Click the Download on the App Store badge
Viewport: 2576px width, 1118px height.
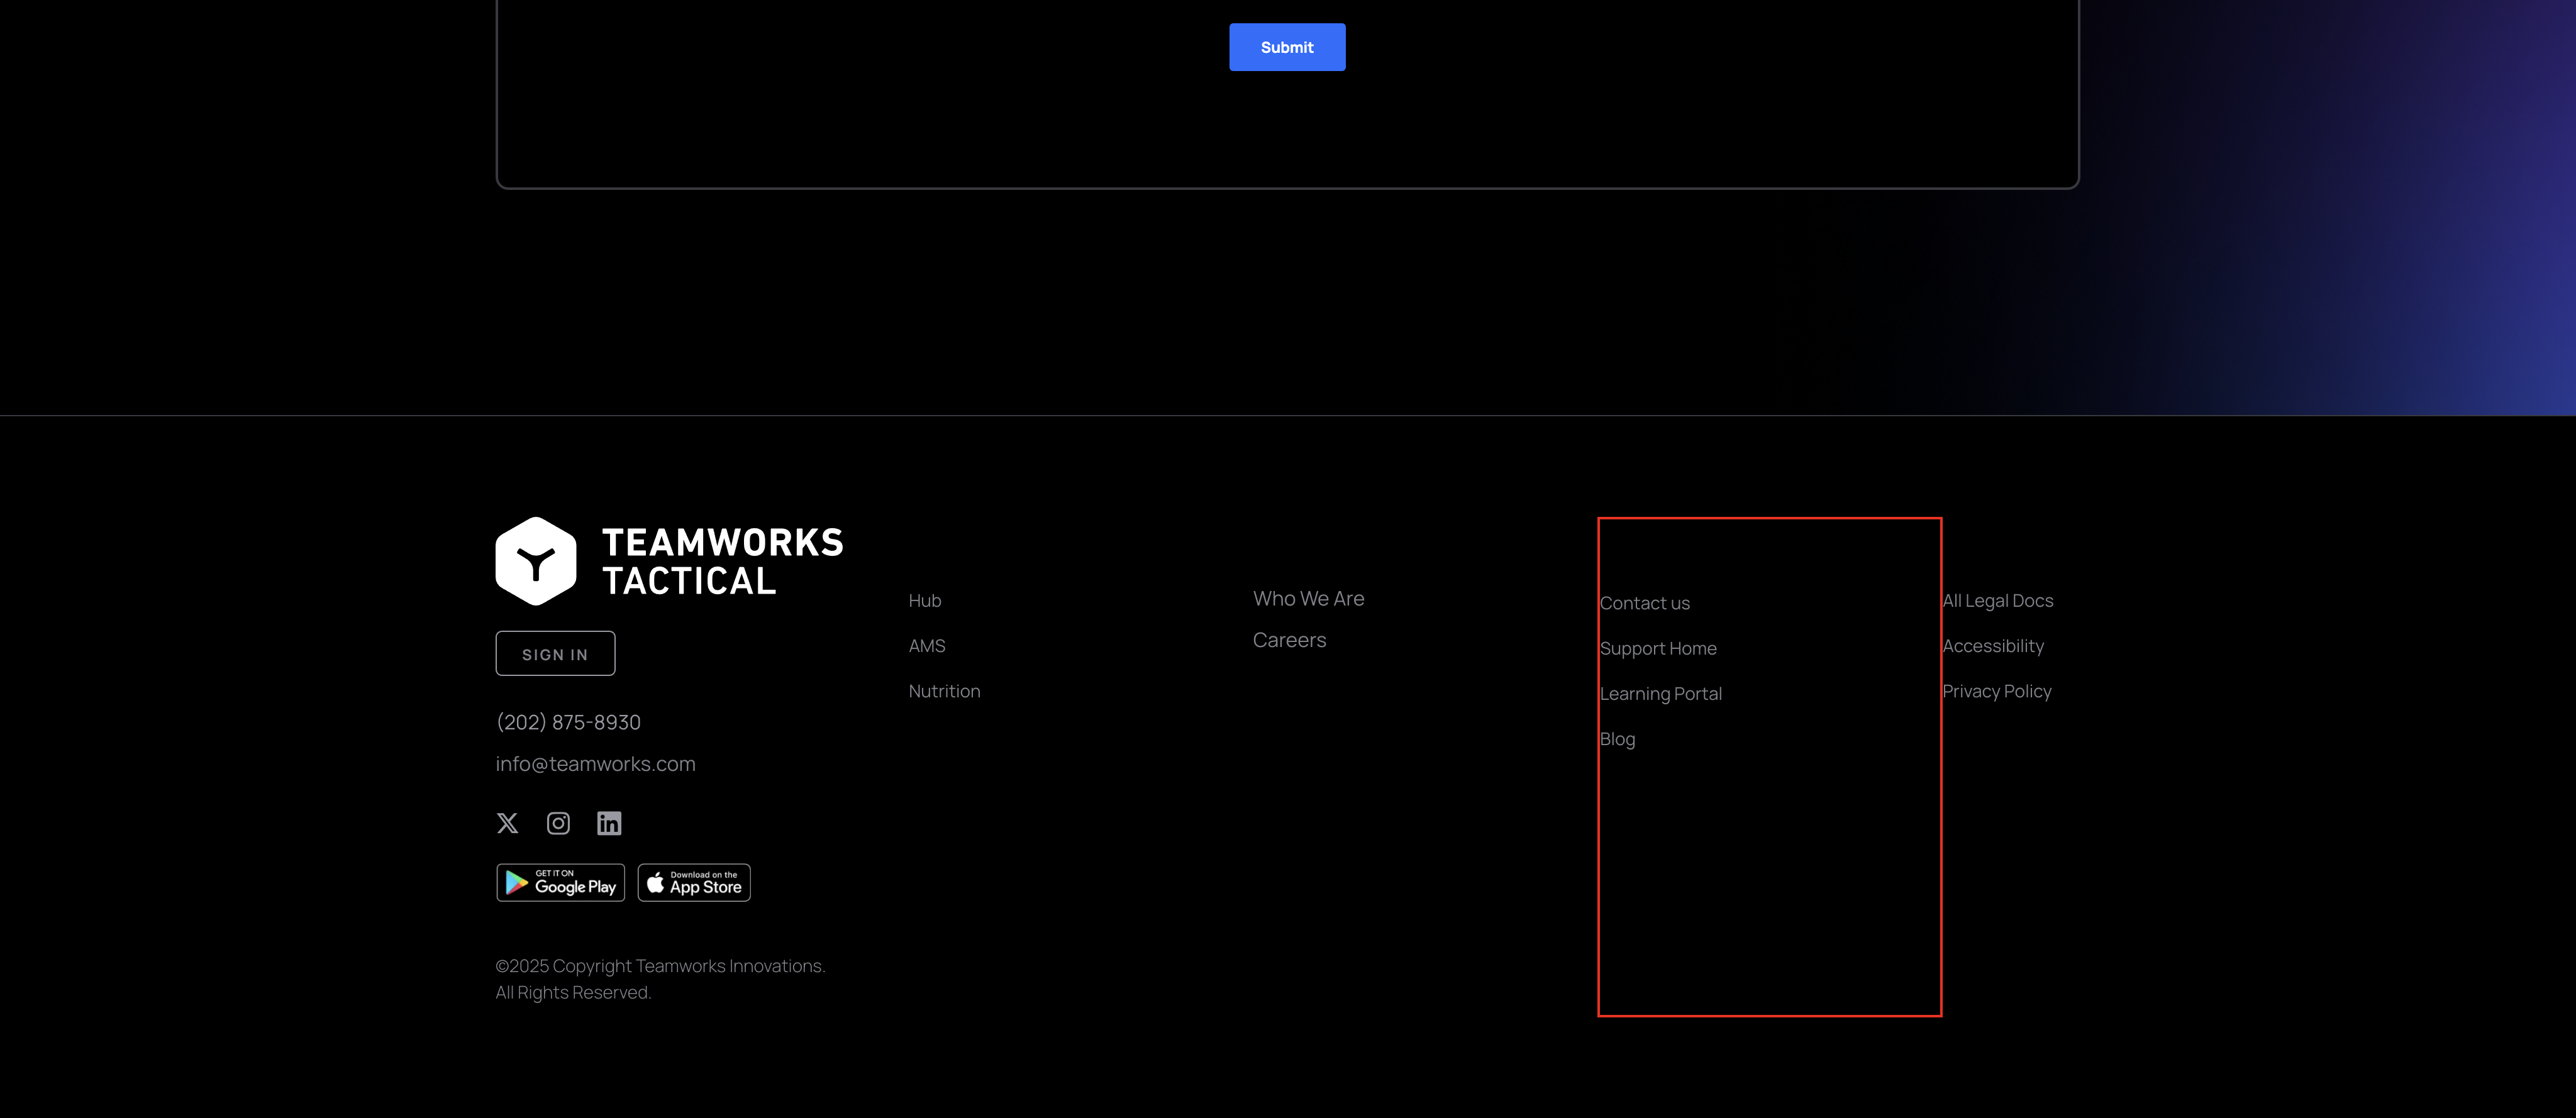[x=694, y=883]
